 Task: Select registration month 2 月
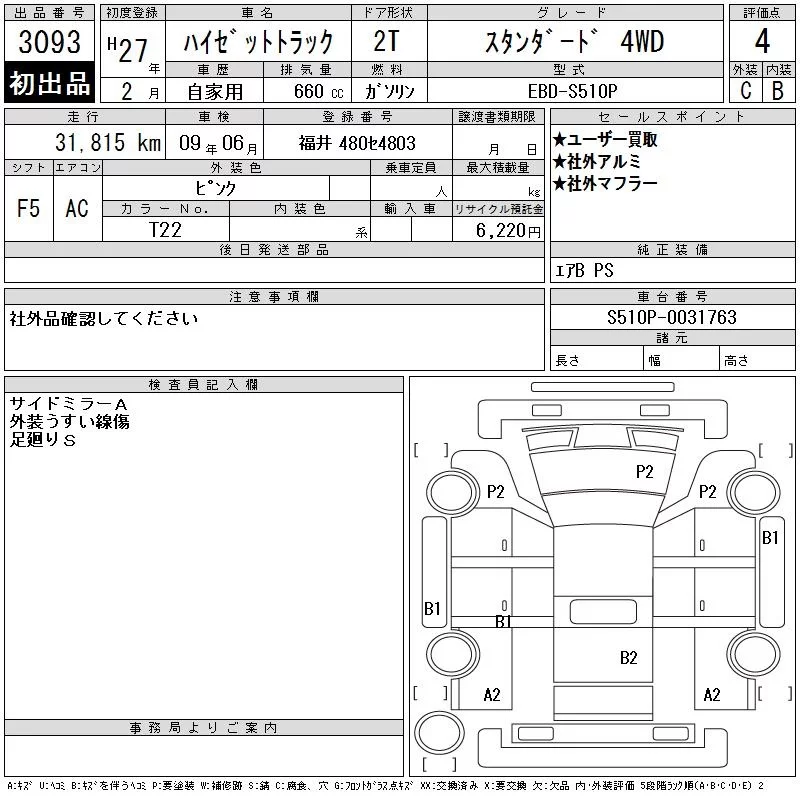pos(140,92)
